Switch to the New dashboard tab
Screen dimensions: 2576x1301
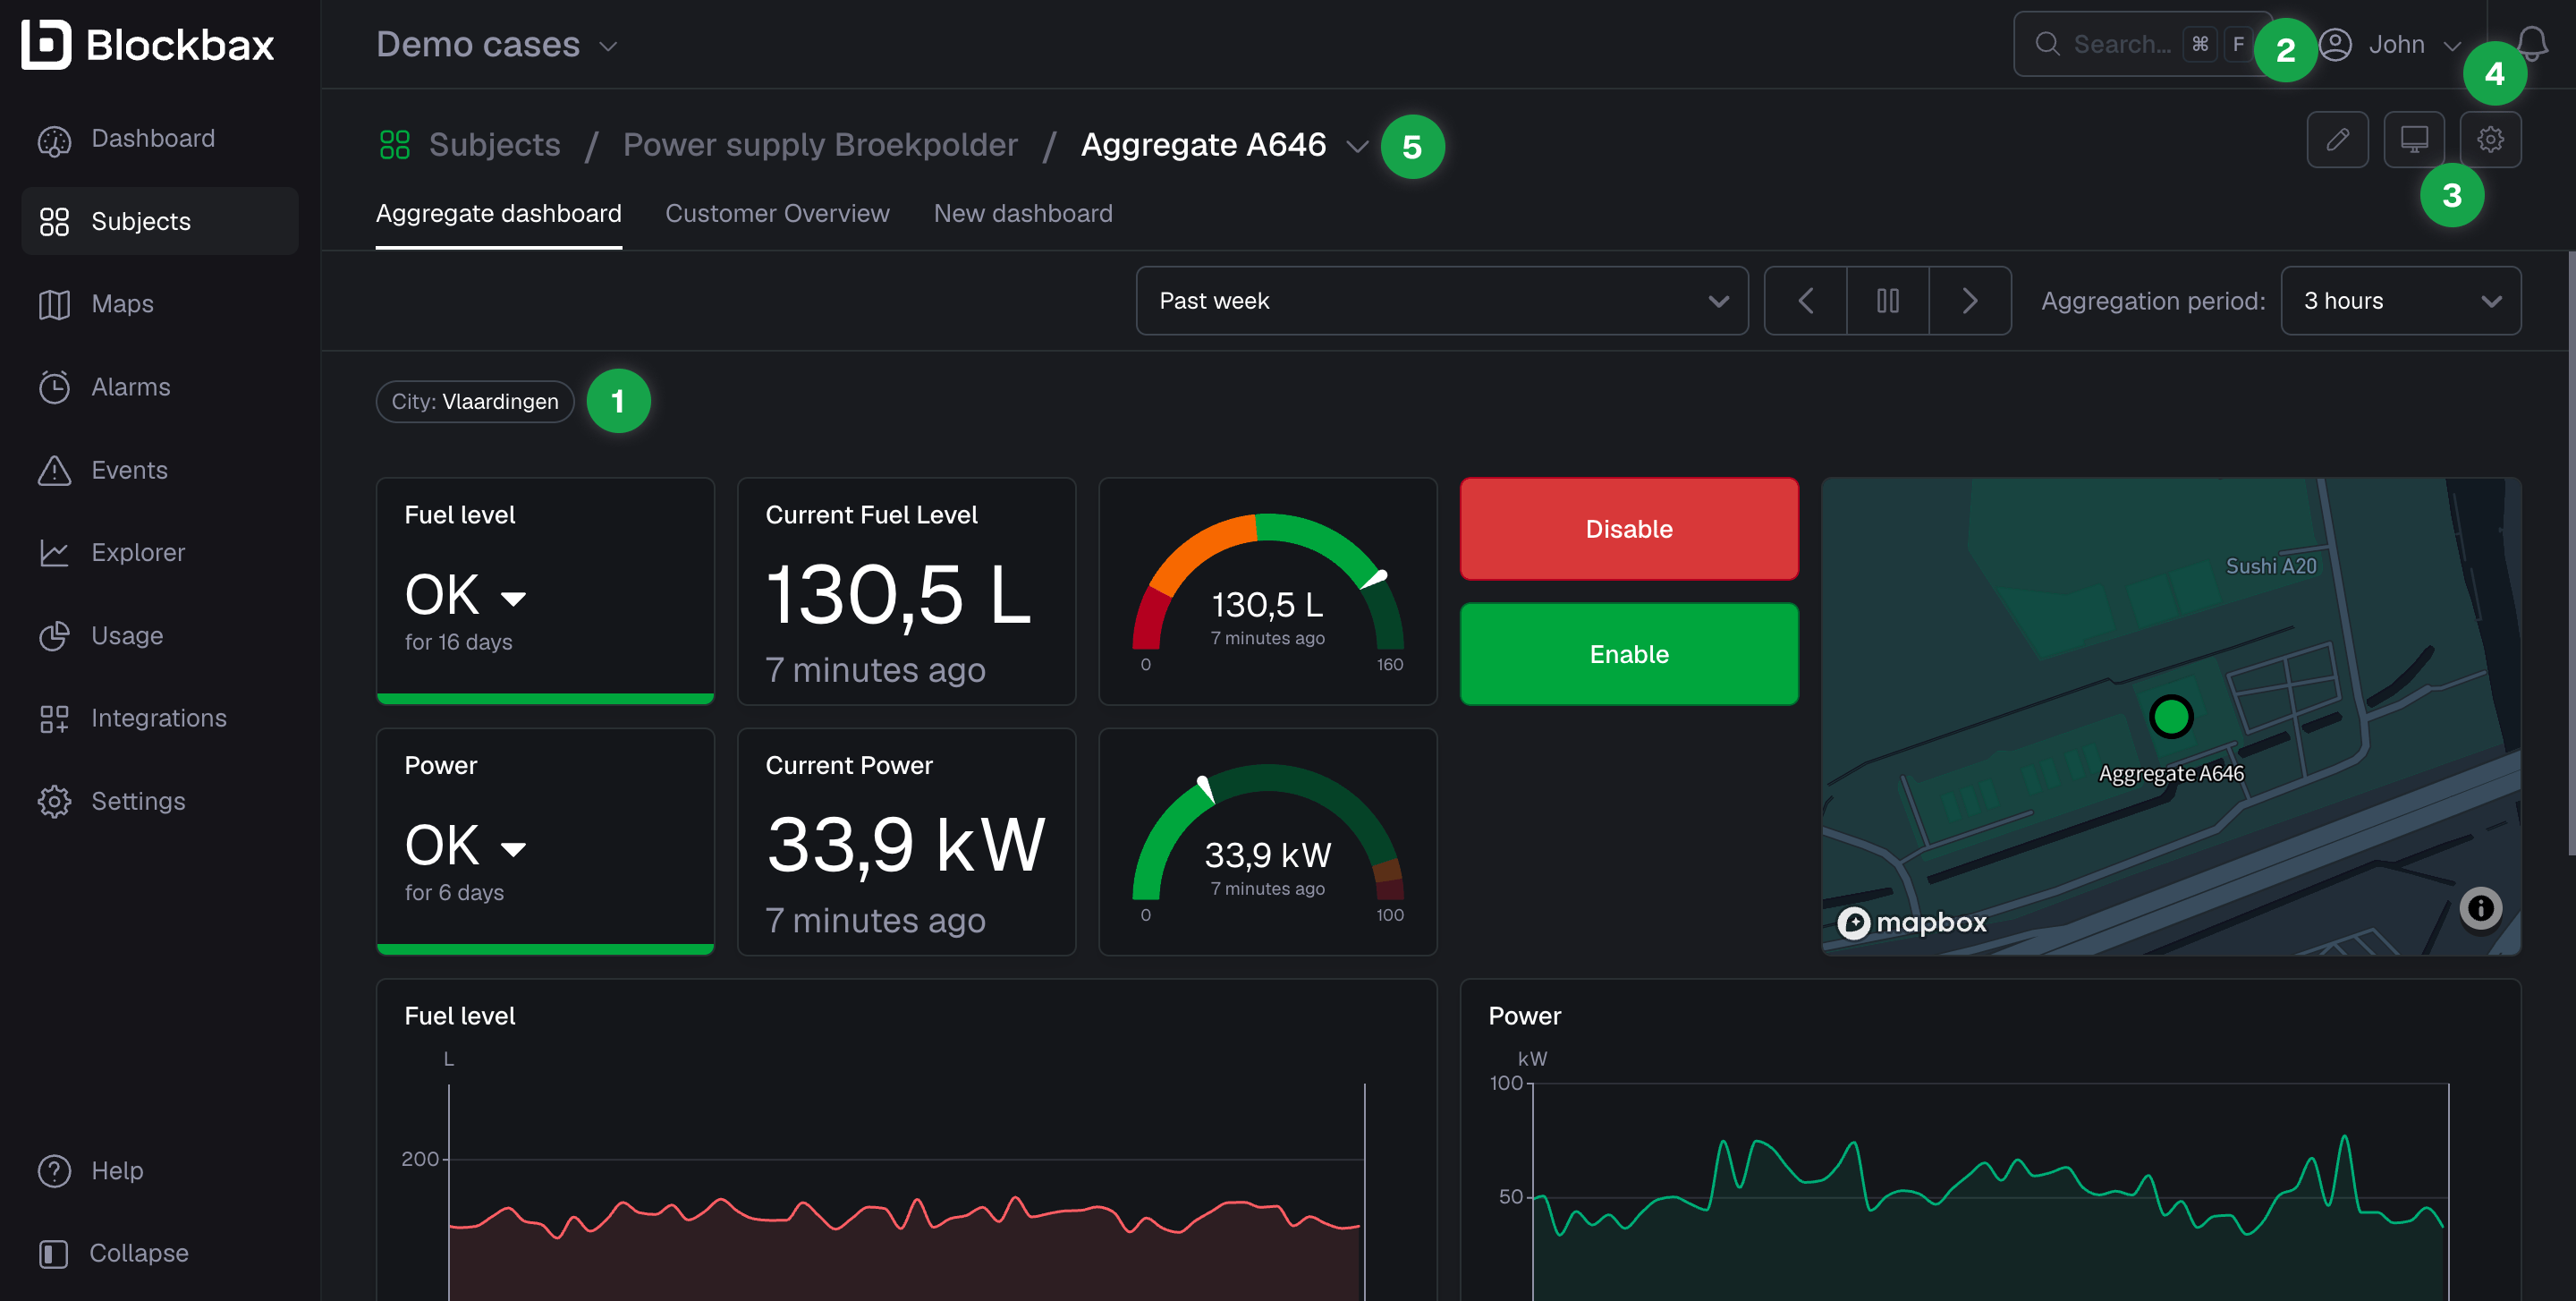1022,214
